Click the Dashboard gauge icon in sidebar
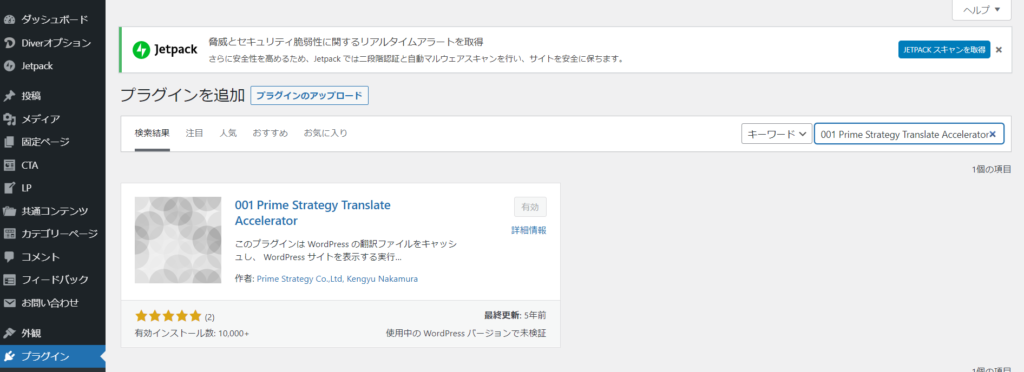 9,20
